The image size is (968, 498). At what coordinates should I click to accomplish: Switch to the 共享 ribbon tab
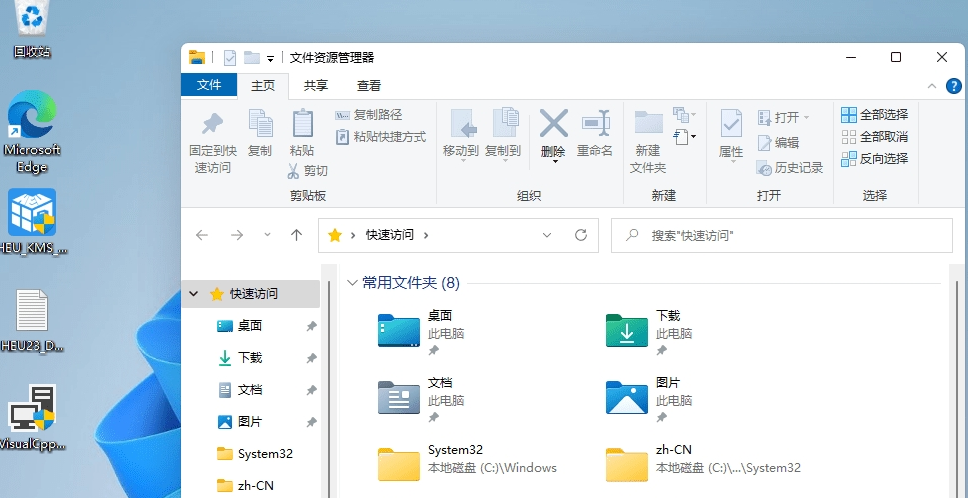pyautogui.click(x=315, y=86)
